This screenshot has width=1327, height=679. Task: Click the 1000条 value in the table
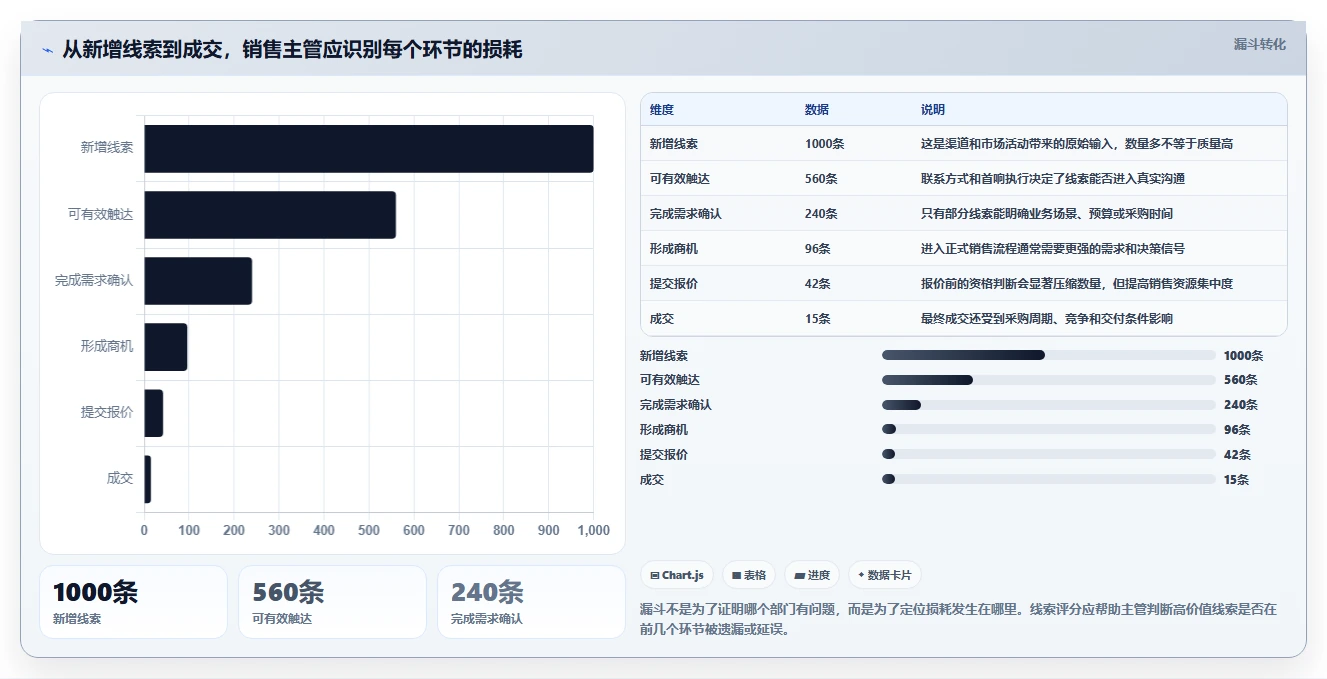(825, 144)
